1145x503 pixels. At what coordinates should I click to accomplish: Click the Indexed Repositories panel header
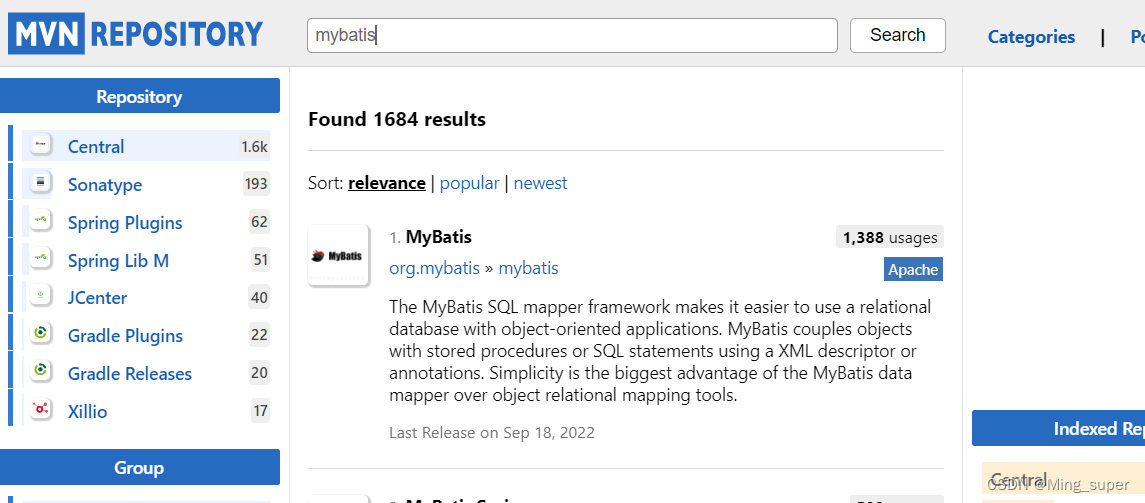coord(1058,429)
